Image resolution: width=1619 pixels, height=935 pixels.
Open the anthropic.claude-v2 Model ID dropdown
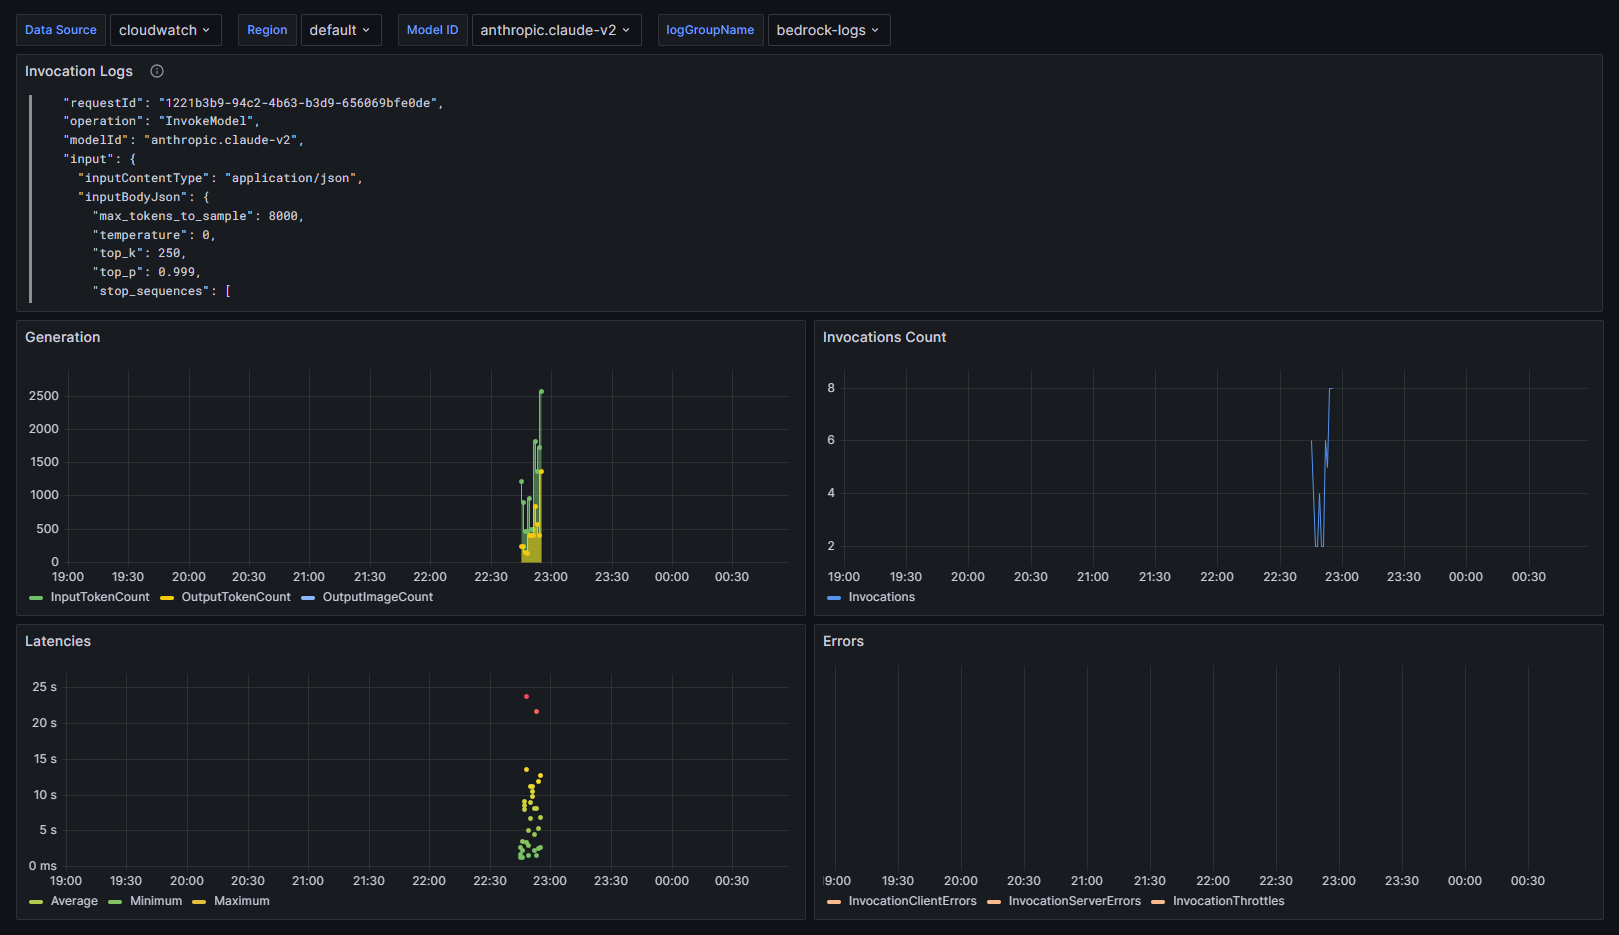coord(555,30)
